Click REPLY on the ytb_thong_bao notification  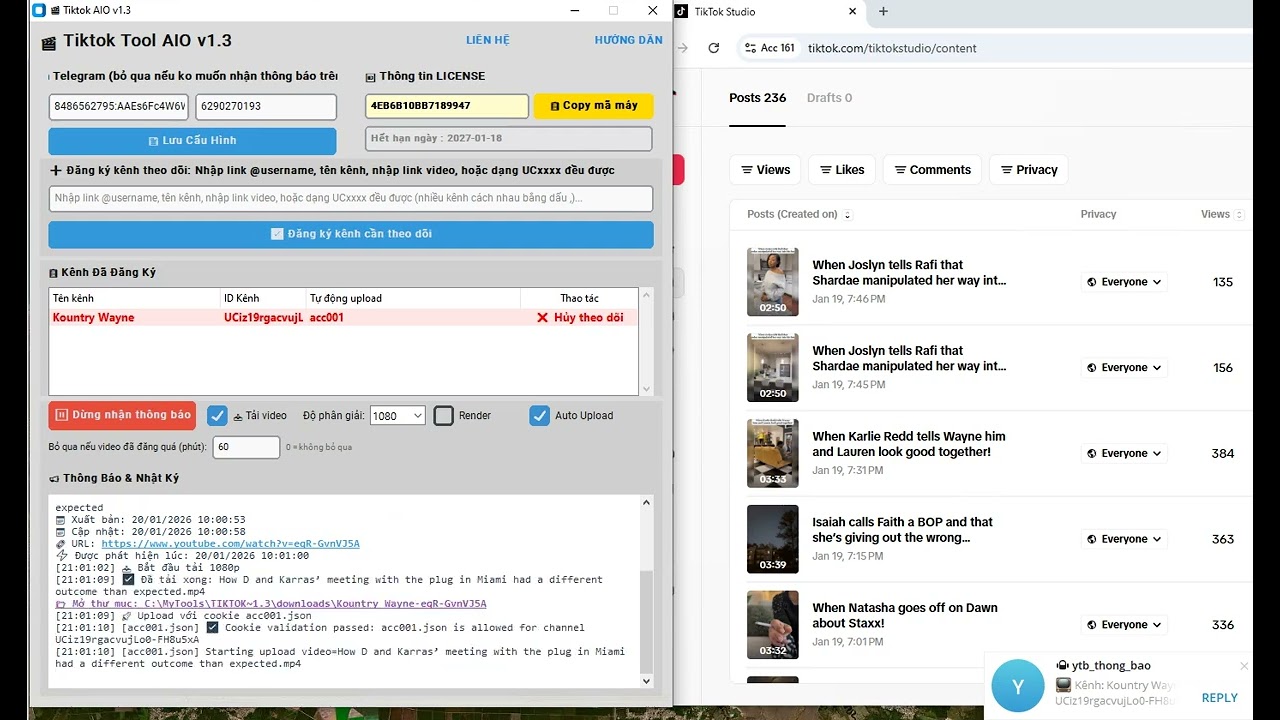coord(1219,698)
